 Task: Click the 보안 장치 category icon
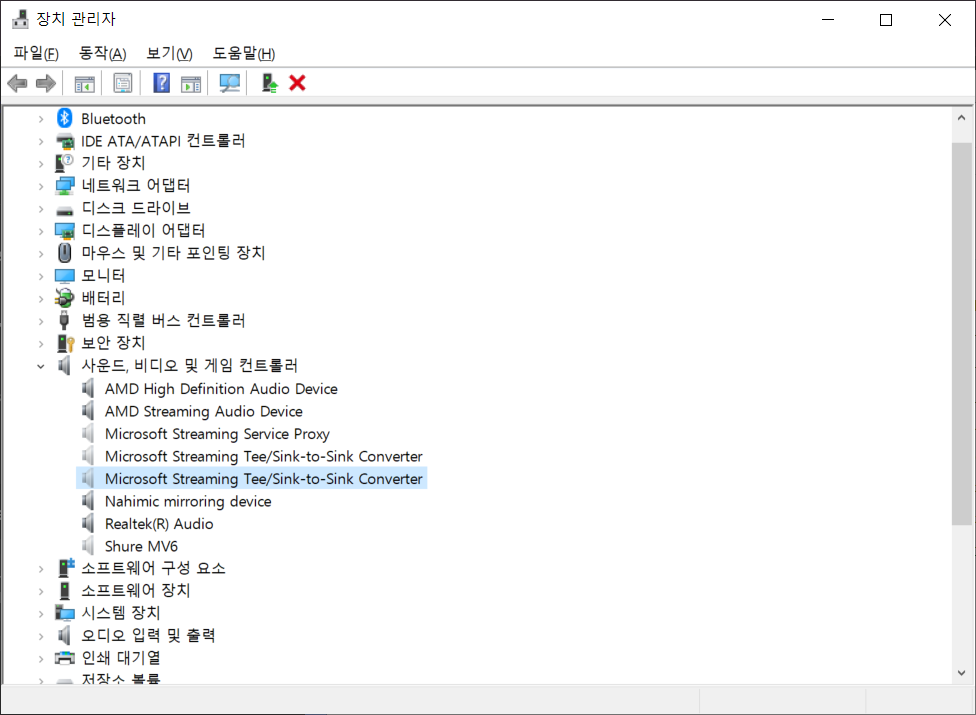tap(65, 343)
